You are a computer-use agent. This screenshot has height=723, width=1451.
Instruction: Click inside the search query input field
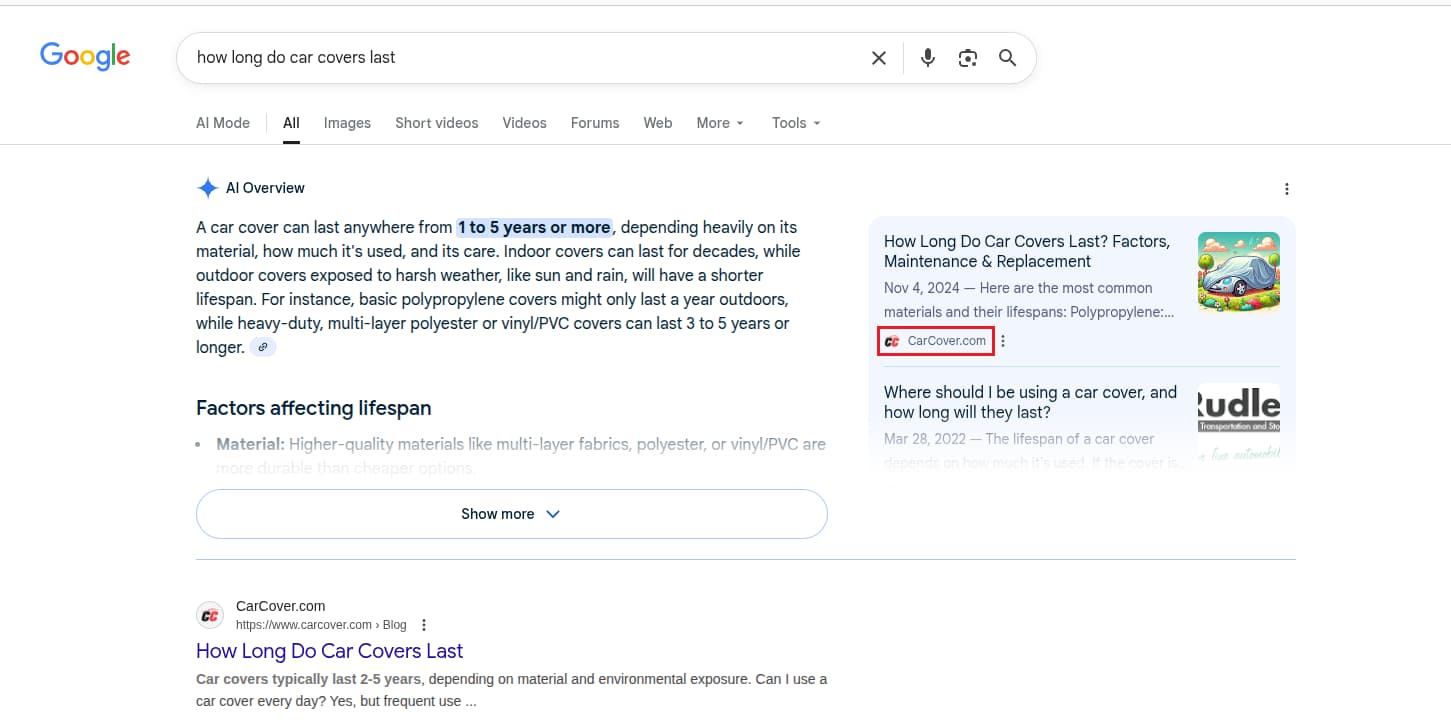pos(500,57)
